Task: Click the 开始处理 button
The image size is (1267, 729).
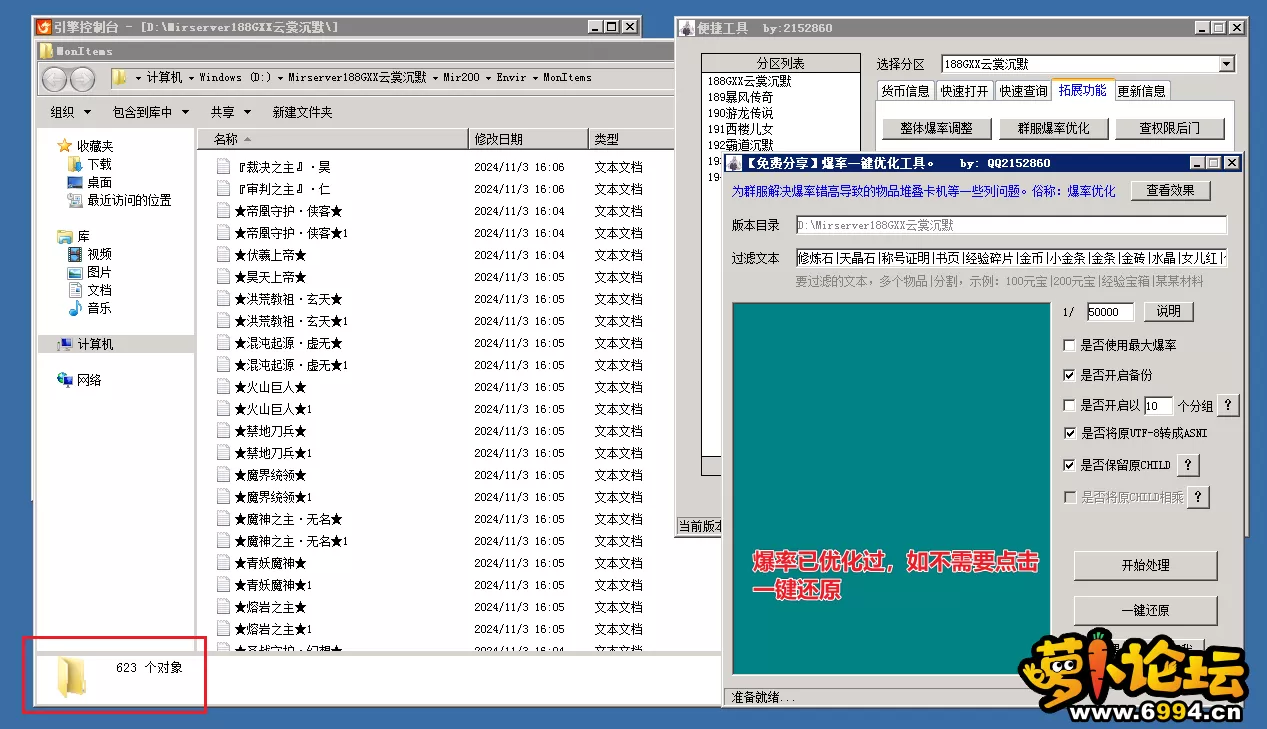Action: click(1145, 565)
